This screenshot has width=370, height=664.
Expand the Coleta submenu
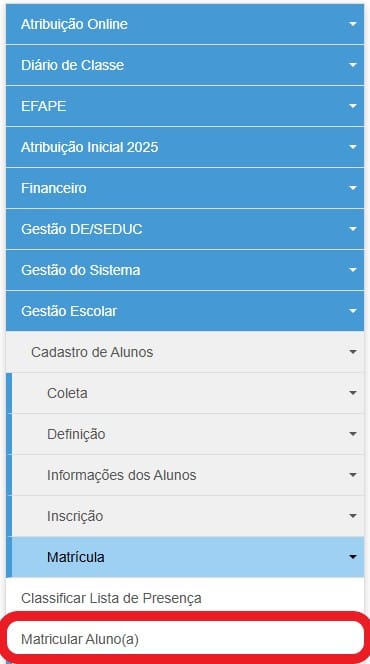(188, 393)
